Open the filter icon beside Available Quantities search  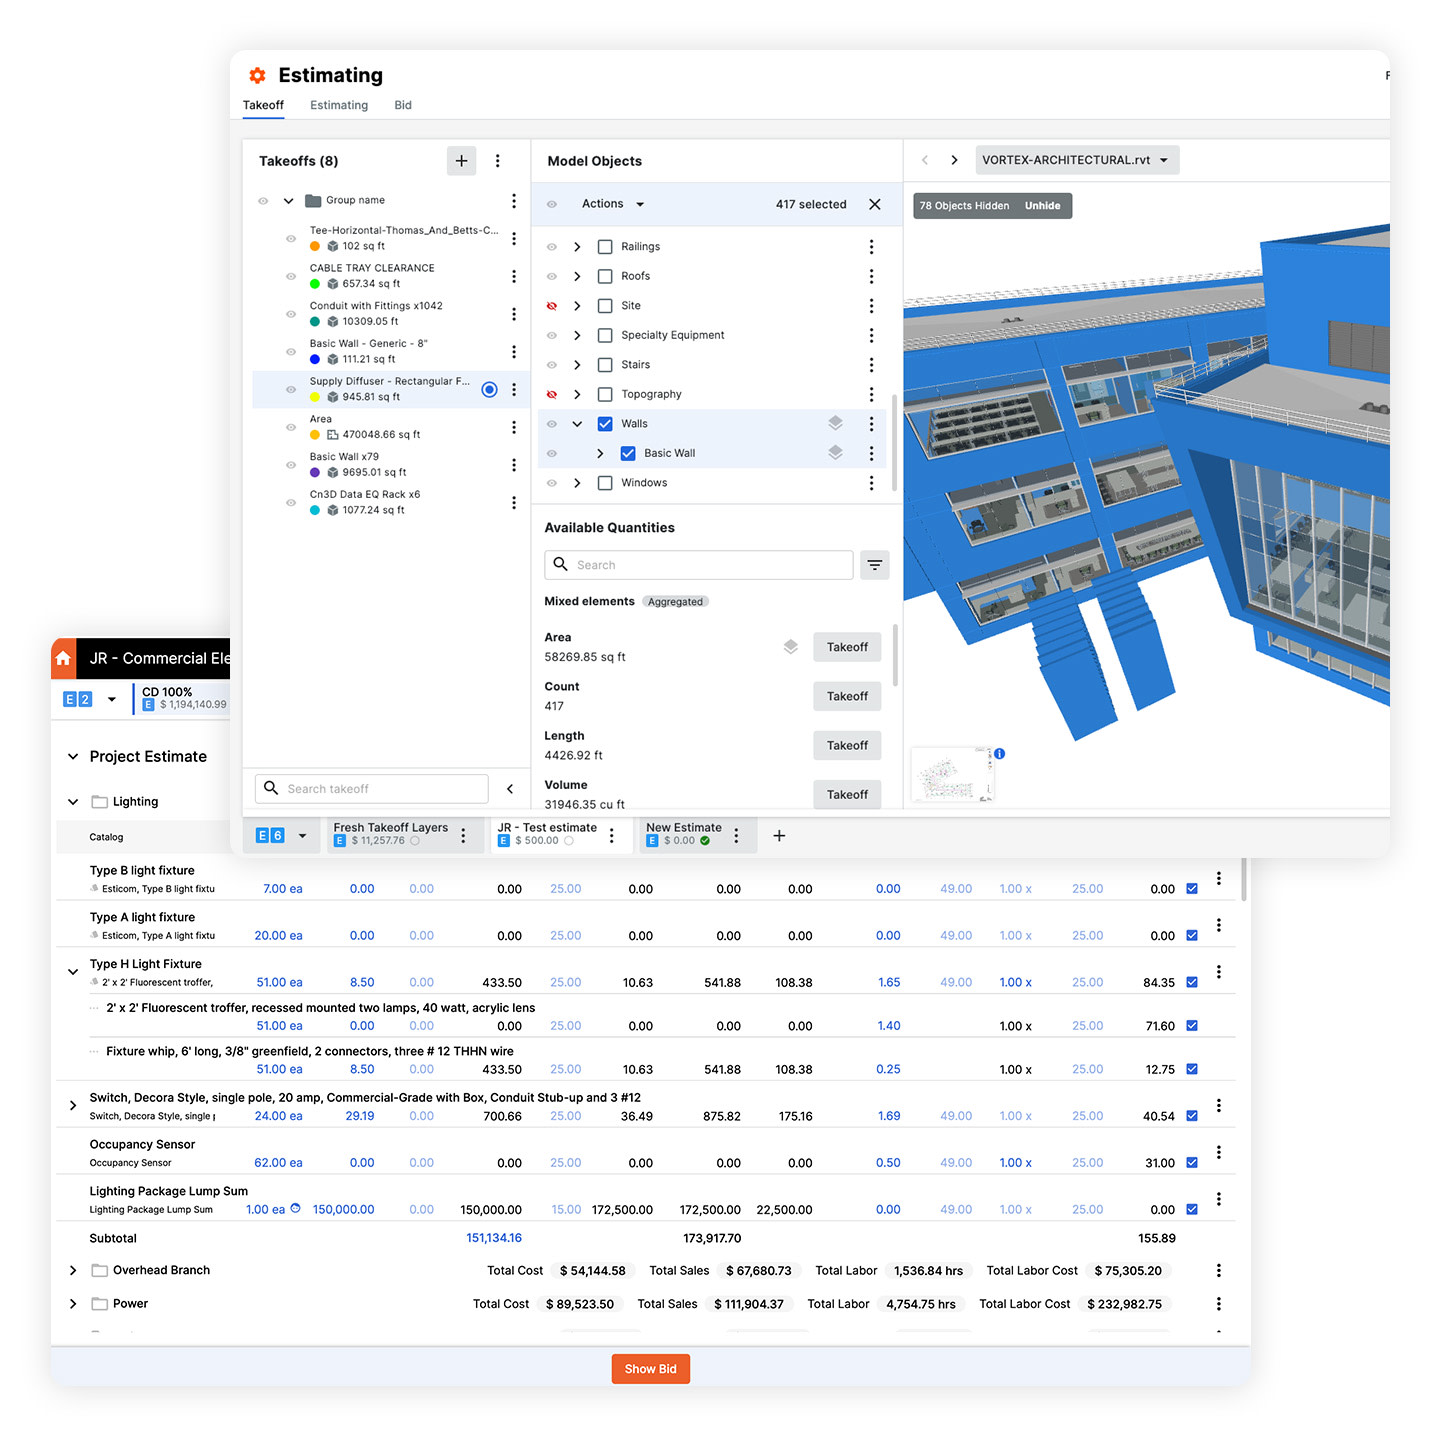pos(875,565)
